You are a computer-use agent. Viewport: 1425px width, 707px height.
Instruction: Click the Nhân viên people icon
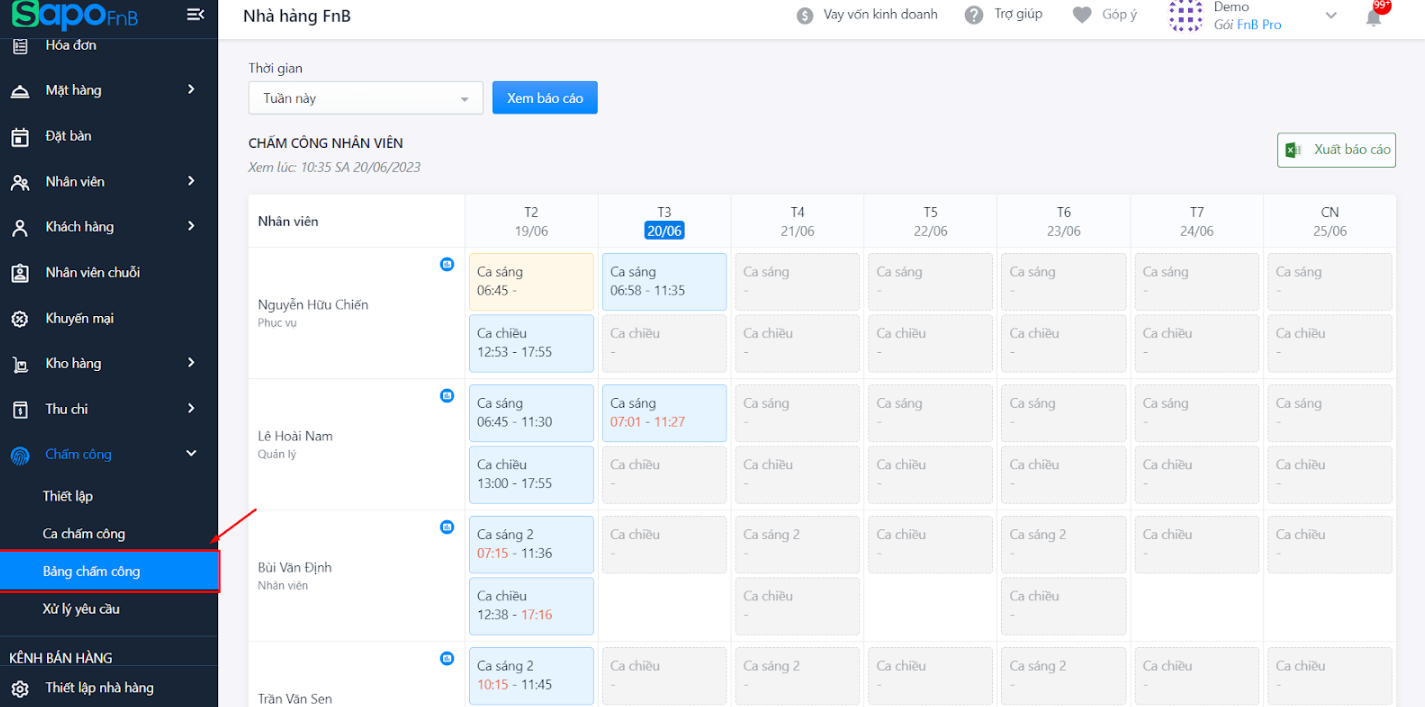coord(20,182)
